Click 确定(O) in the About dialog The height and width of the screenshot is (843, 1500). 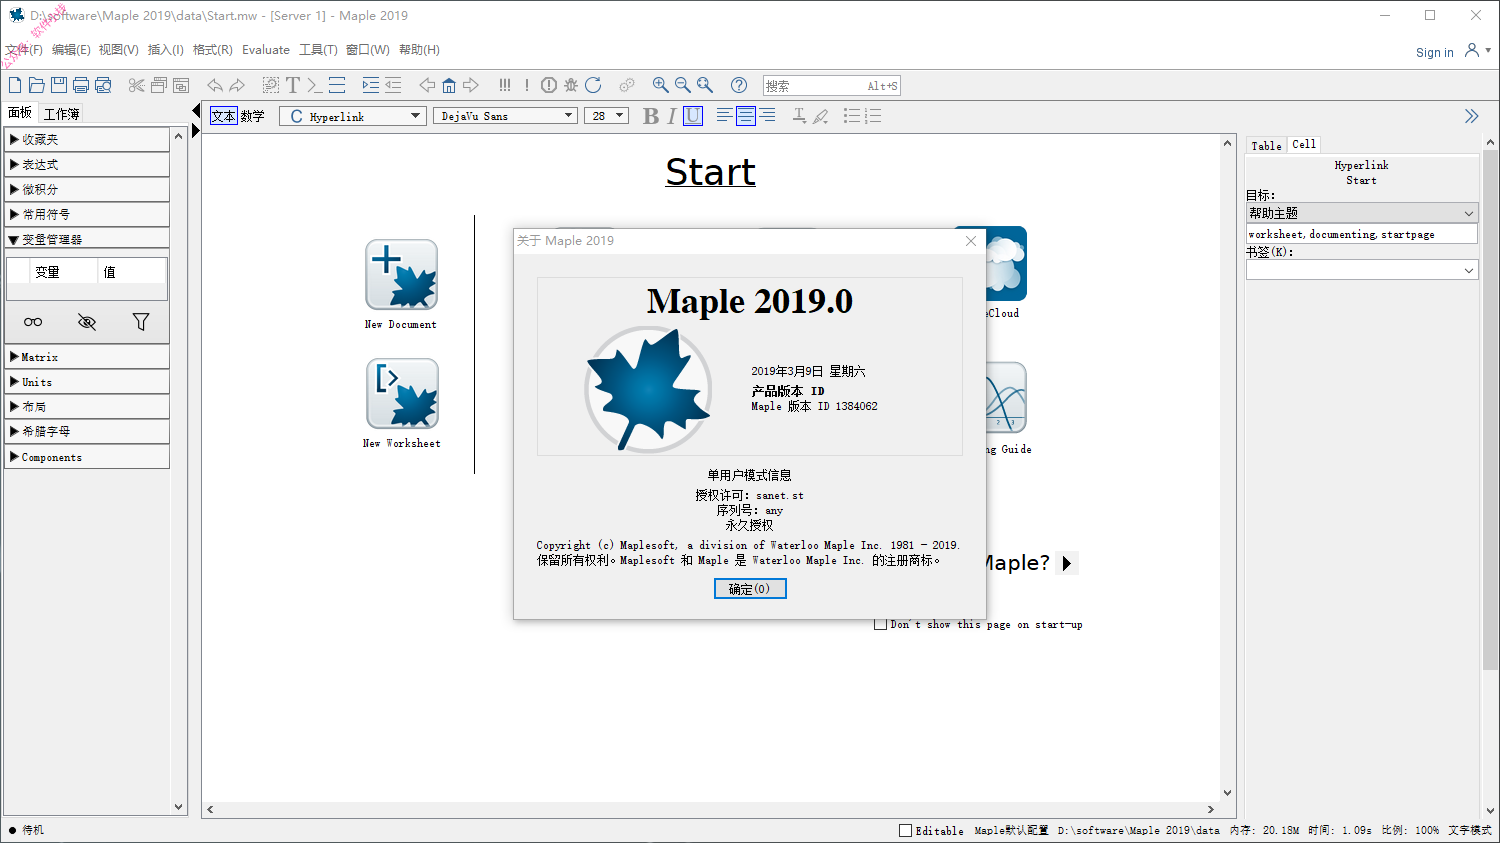[750, 589]
